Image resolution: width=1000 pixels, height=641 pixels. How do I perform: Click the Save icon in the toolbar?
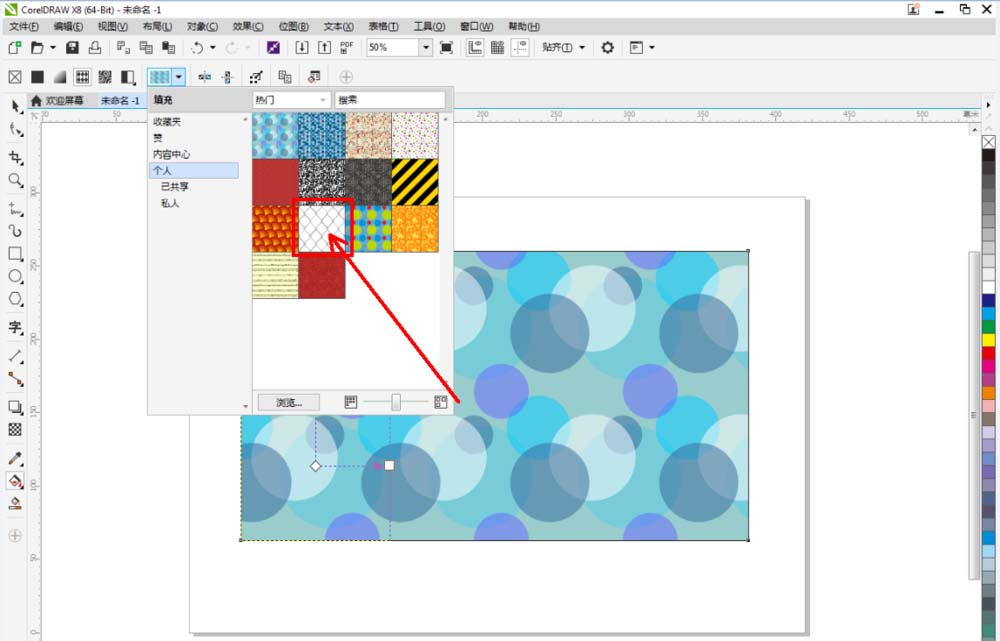point(72,47)
